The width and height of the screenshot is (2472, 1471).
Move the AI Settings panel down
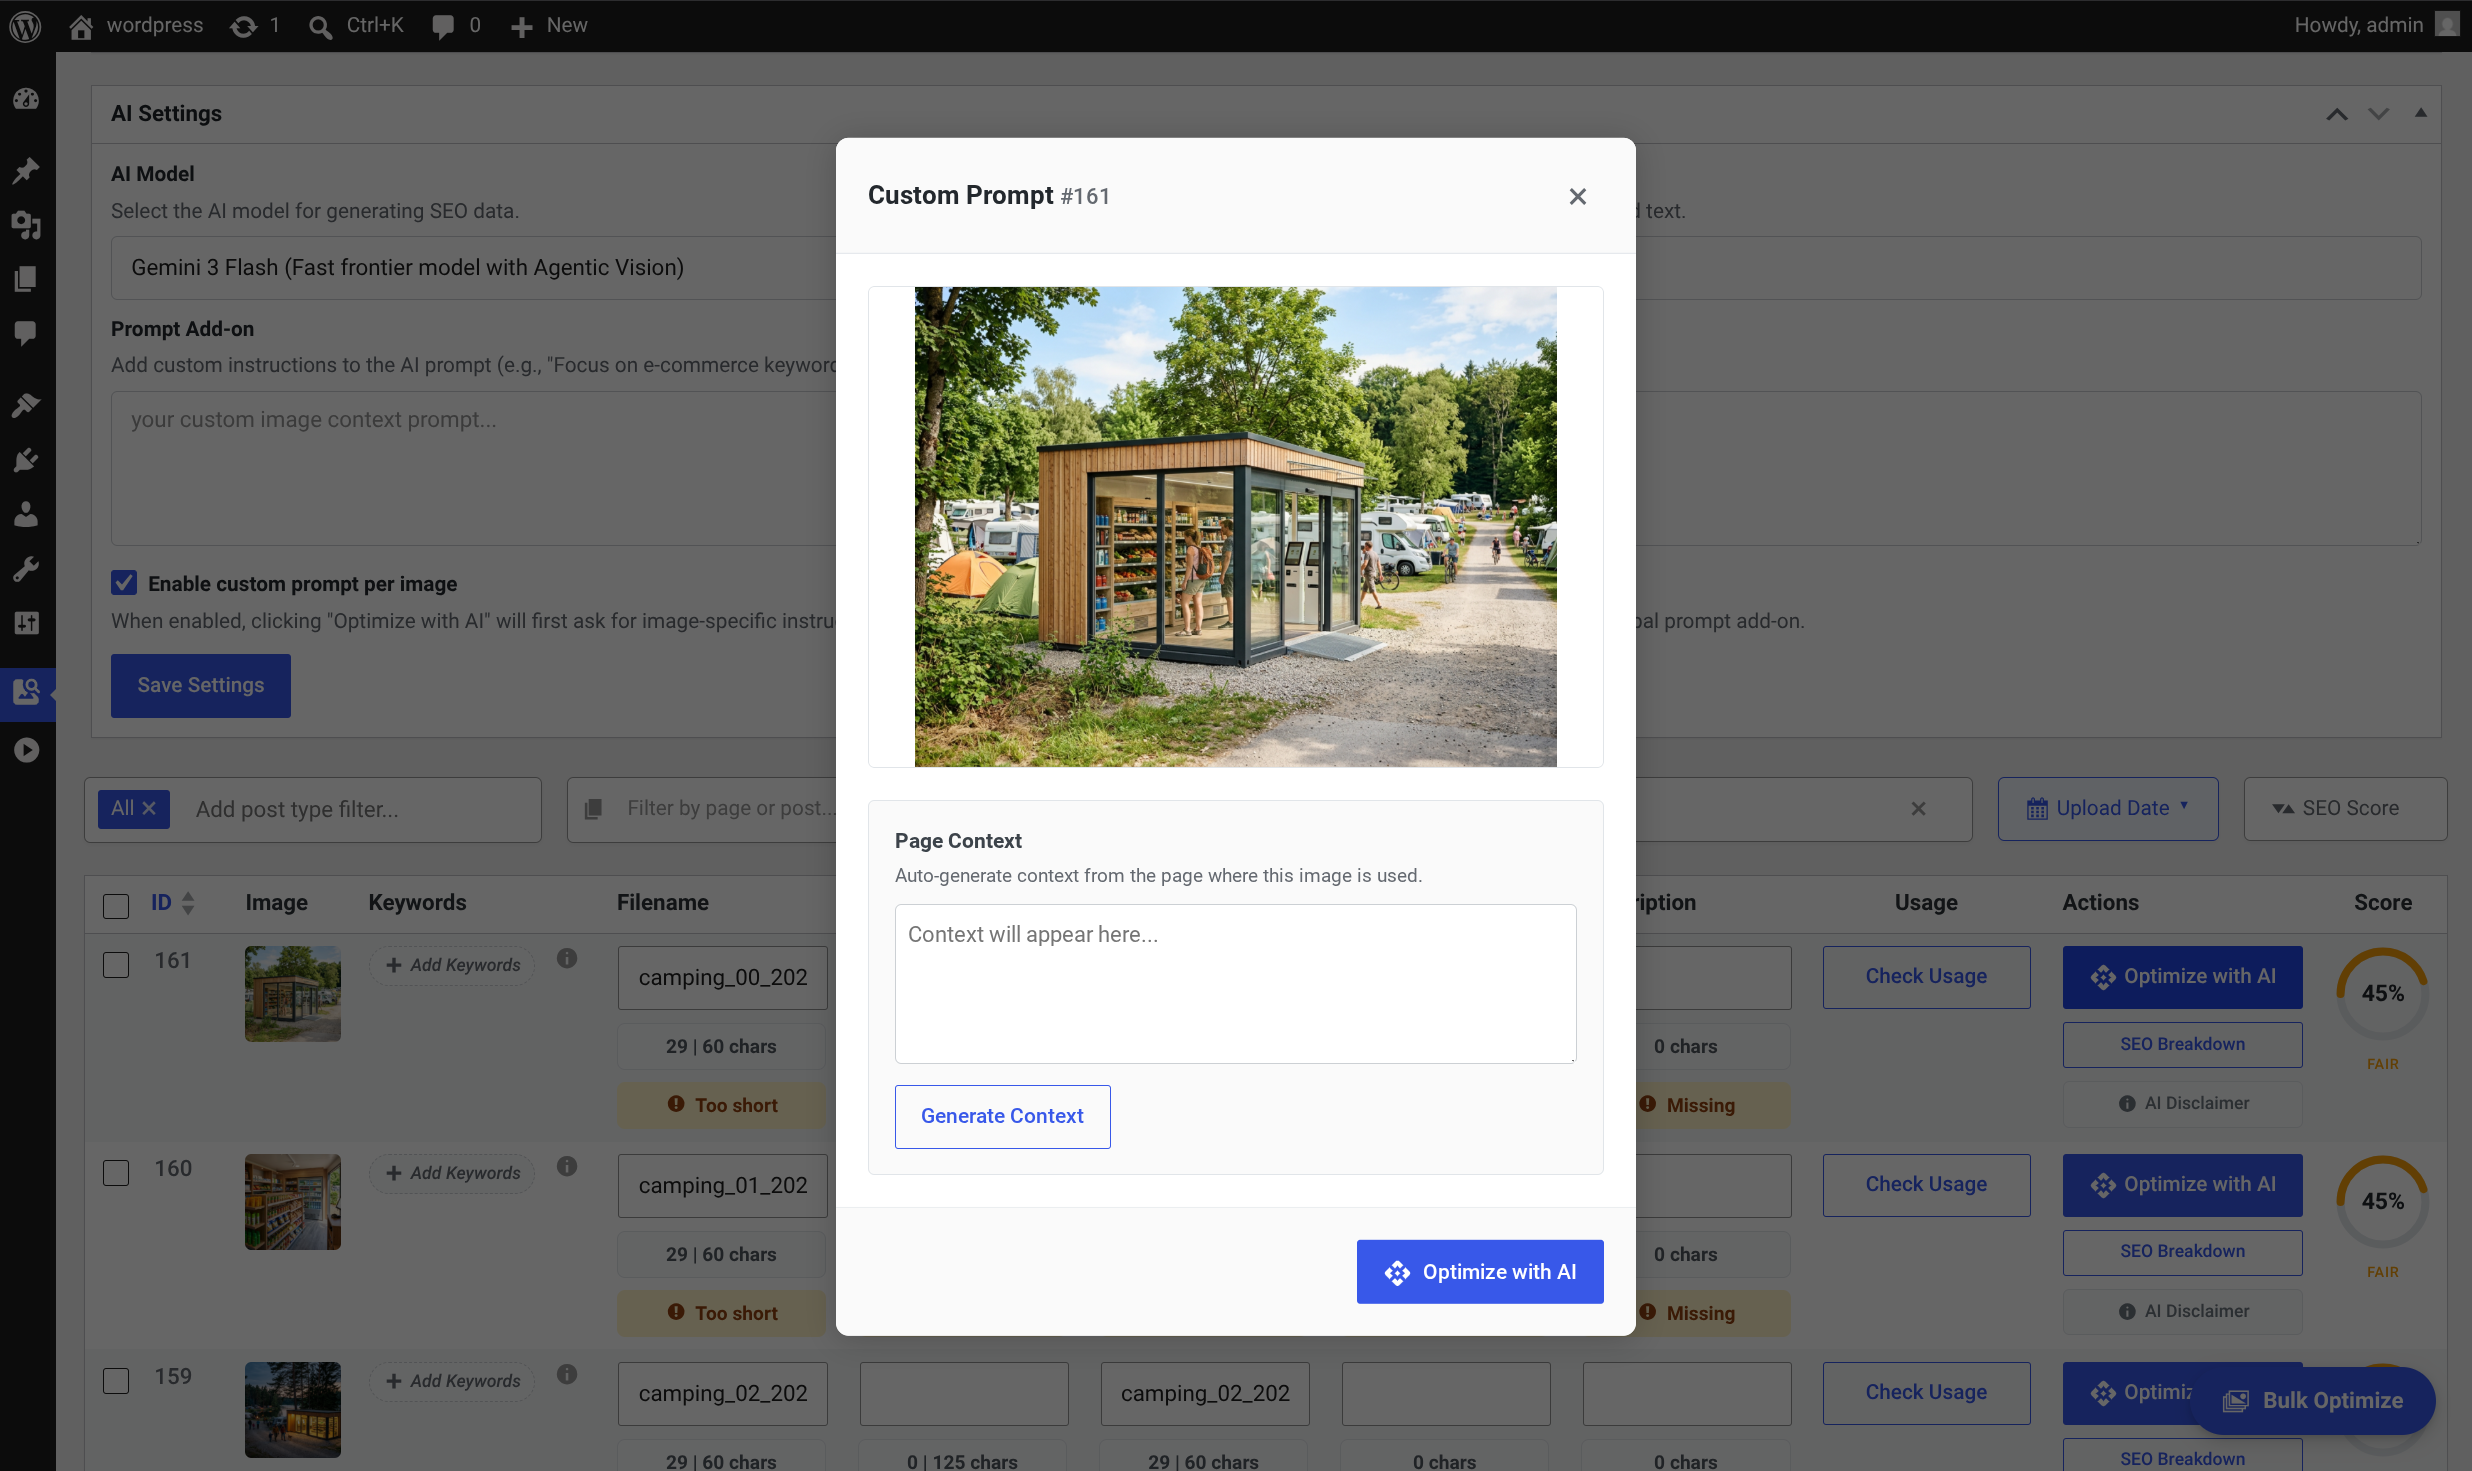pos(2379,114)
